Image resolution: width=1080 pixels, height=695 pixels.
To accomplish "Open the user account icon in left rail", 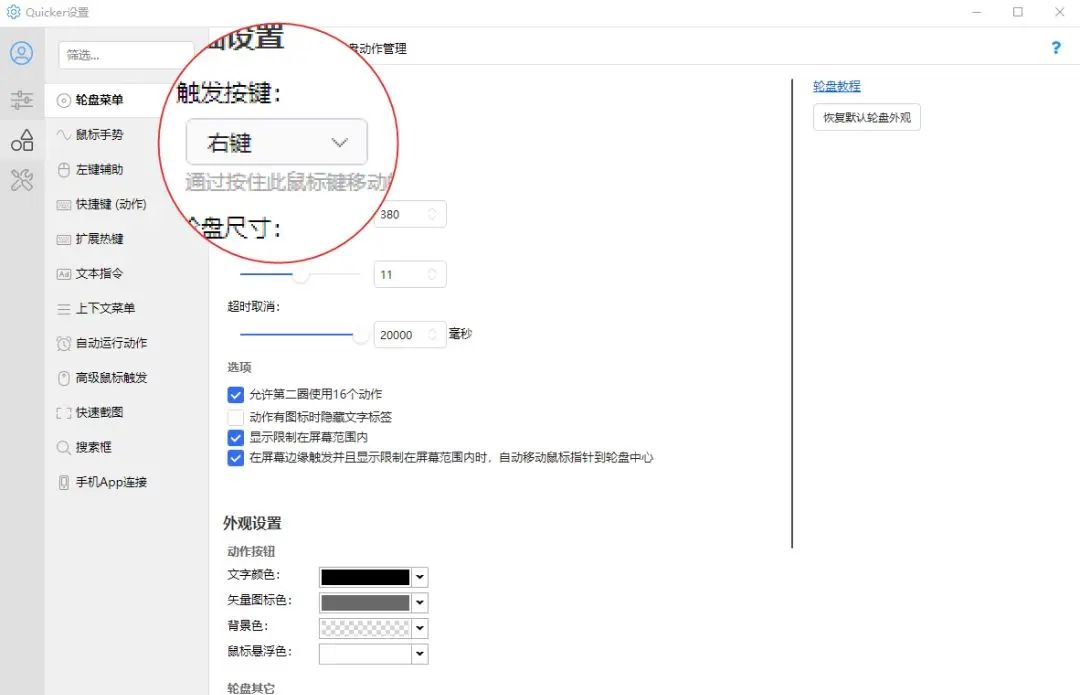I will point(21,53).
